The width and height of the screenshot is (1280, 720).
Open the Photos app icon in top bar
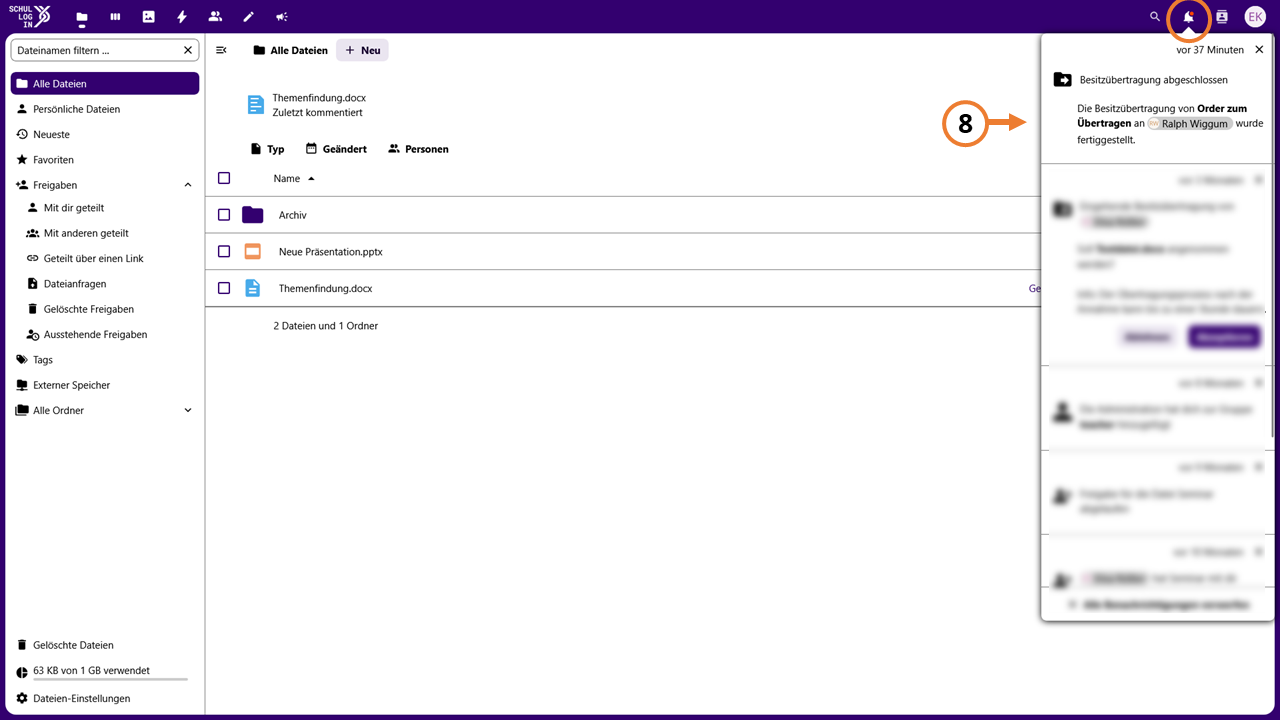point(148,17)
